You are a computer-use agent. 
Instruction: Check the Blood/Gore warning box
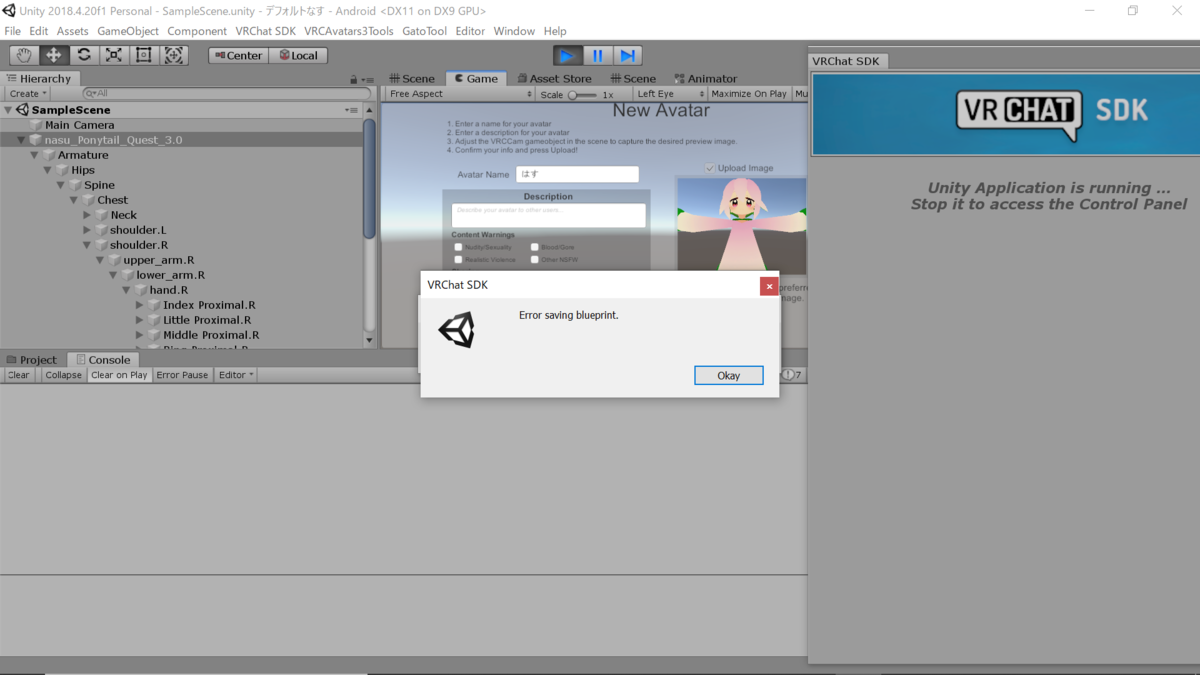[x=535, y=247]
